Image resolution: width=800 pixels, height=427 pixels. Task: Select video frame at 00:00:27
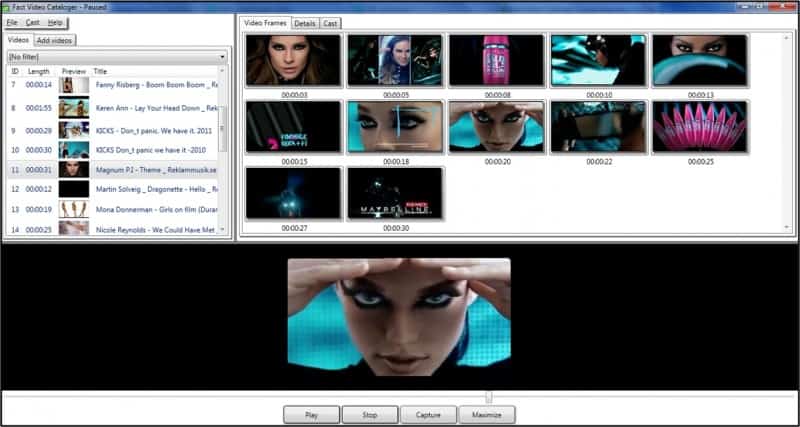point(293,193)
